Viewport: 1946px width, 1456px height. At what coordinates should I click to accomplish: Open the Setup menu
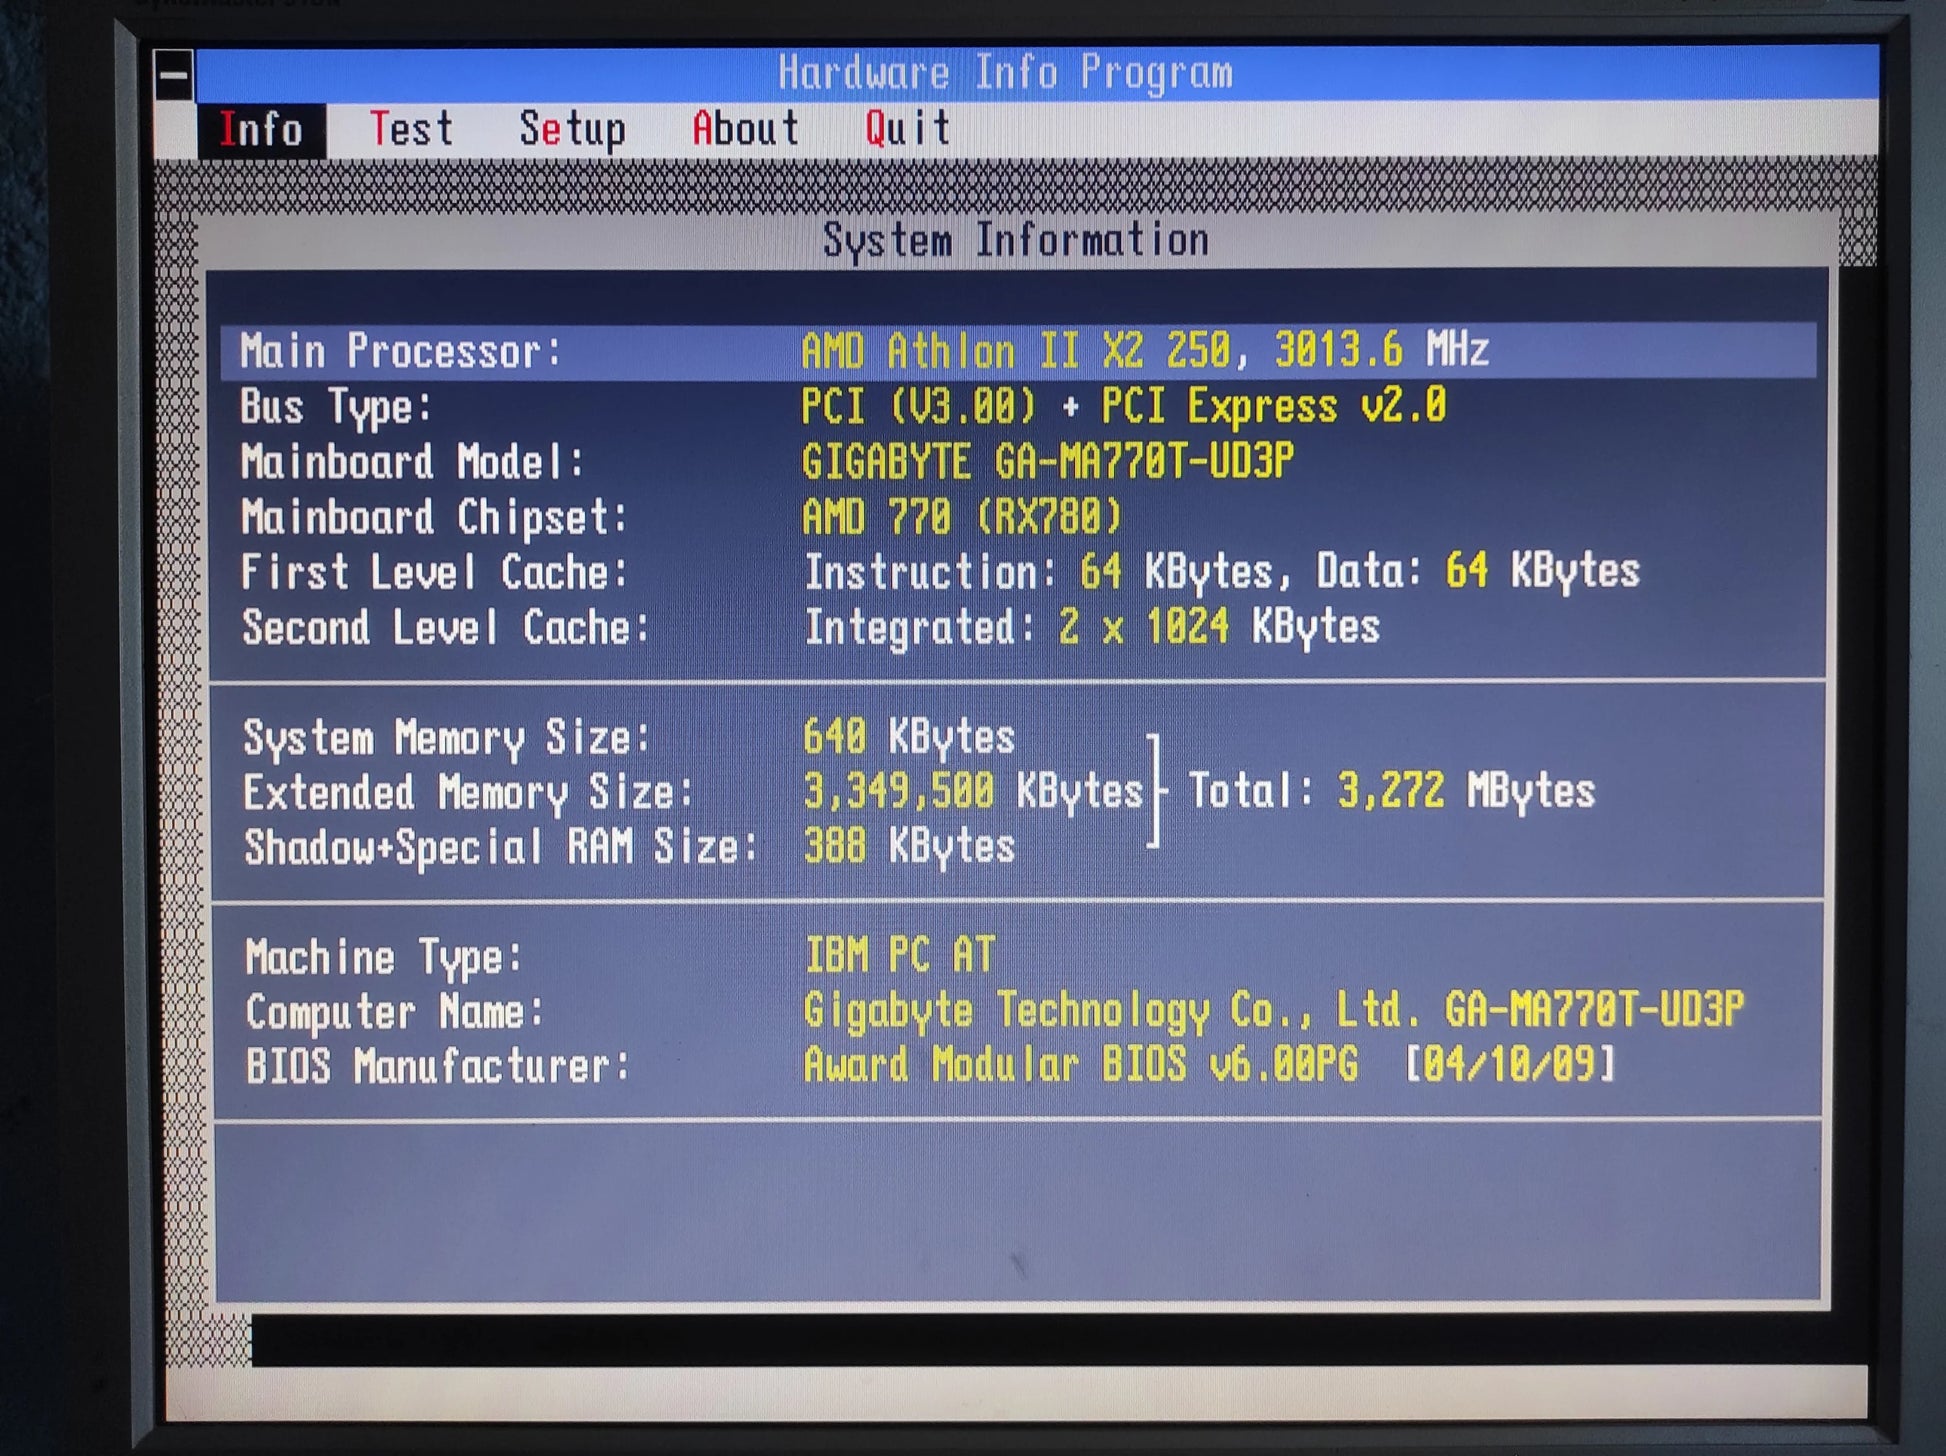click(572, 130)
